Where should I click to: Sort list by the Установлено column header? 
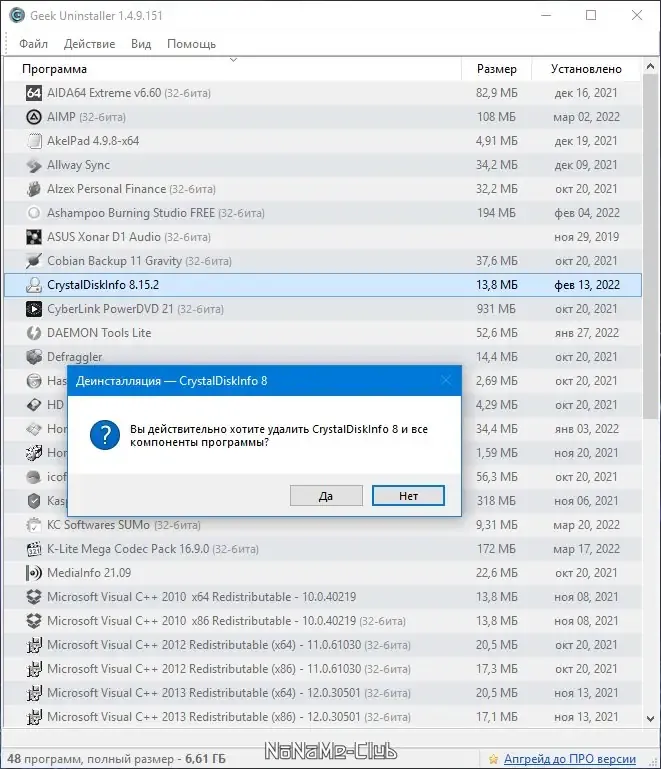coord(586,69)
